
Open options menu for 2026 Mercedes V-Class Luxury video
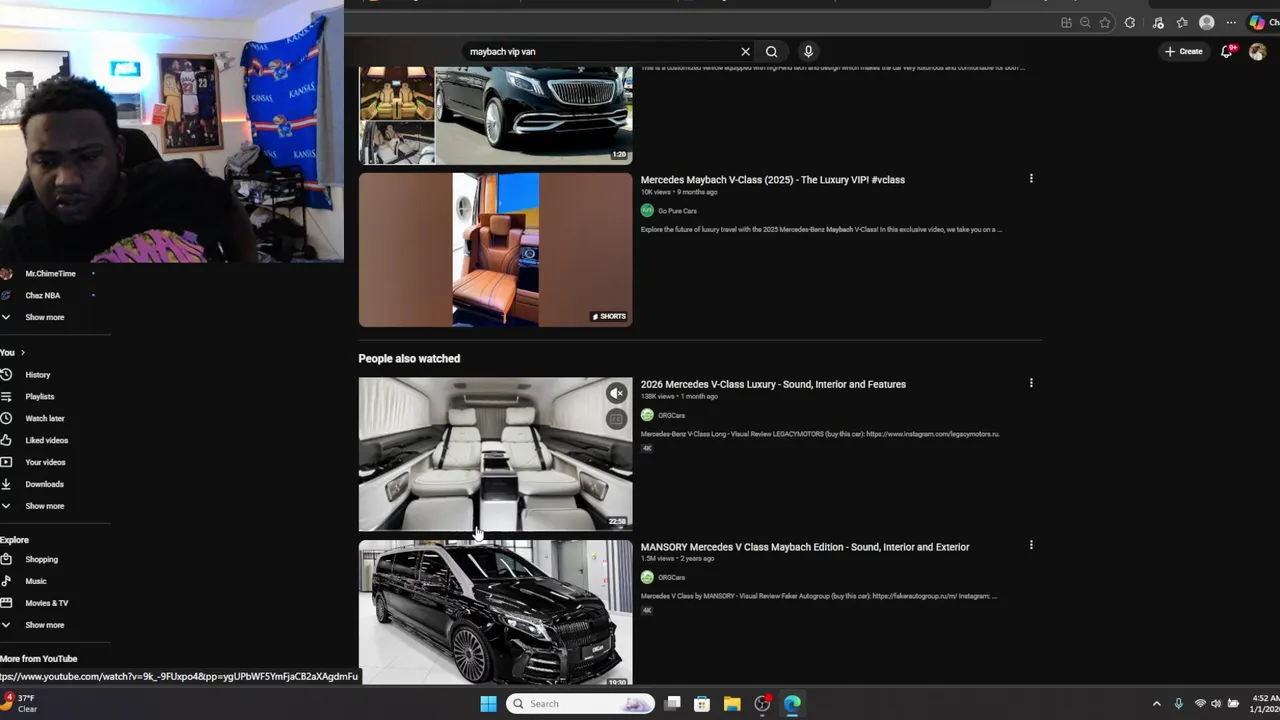[x=1031, y=383]
